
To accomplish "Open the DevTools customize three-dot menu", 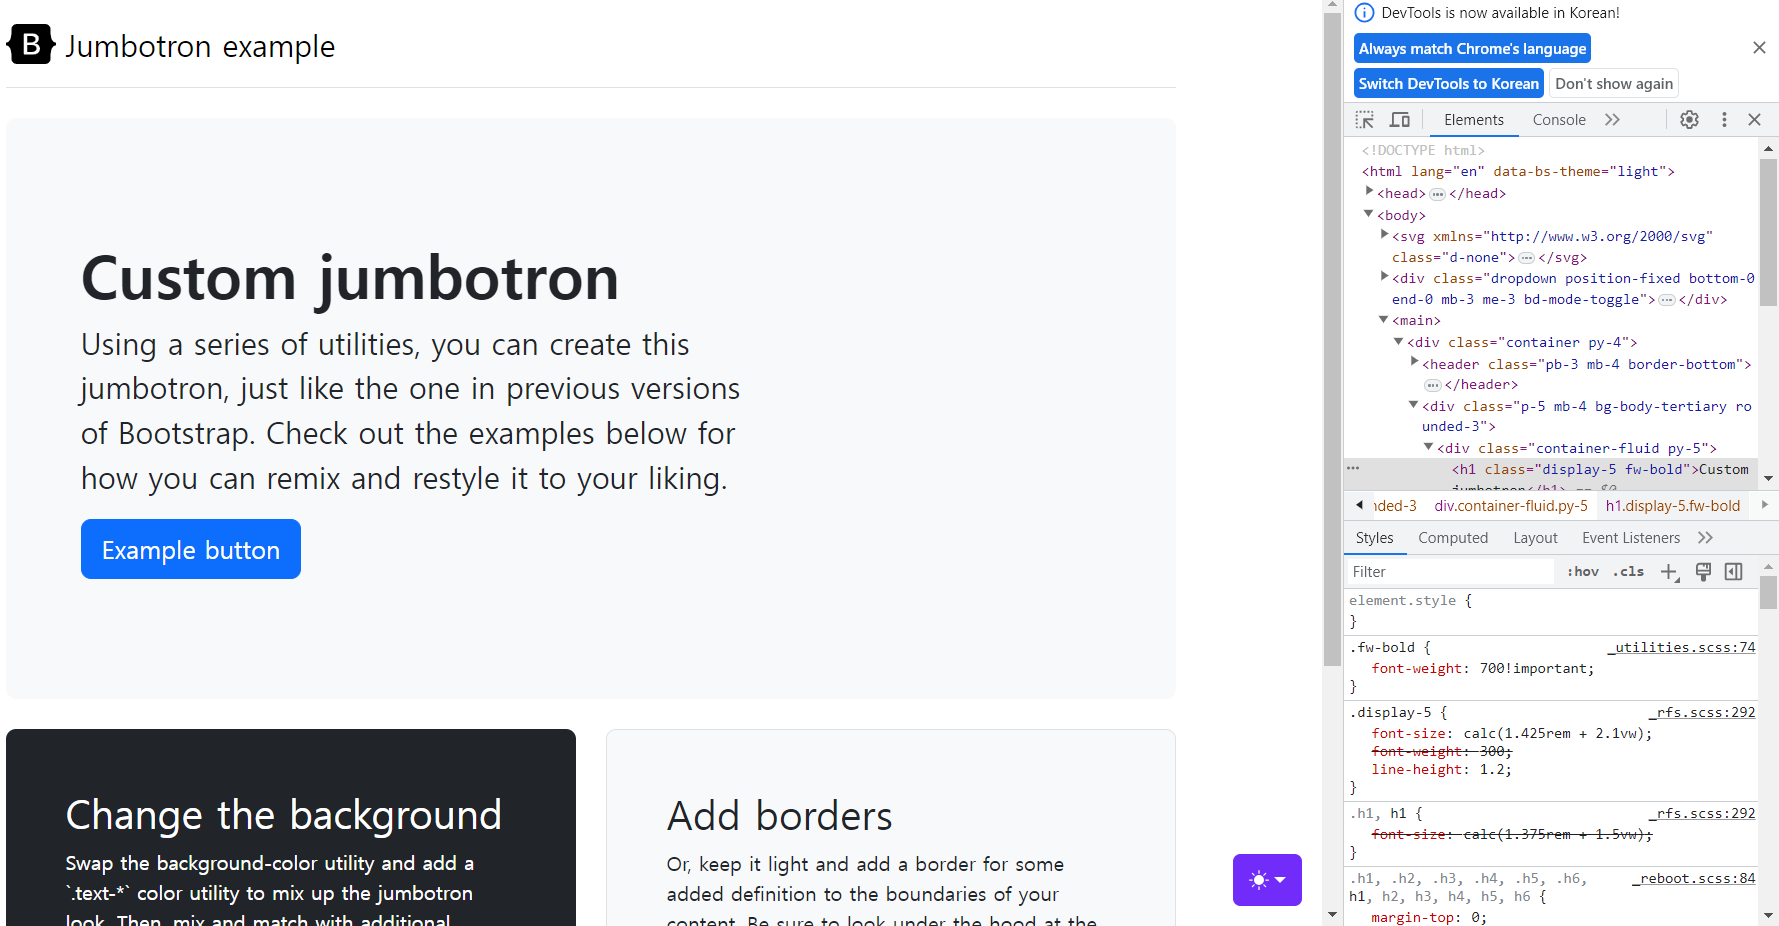I will pyautogui.click(x=1724, y=120).
